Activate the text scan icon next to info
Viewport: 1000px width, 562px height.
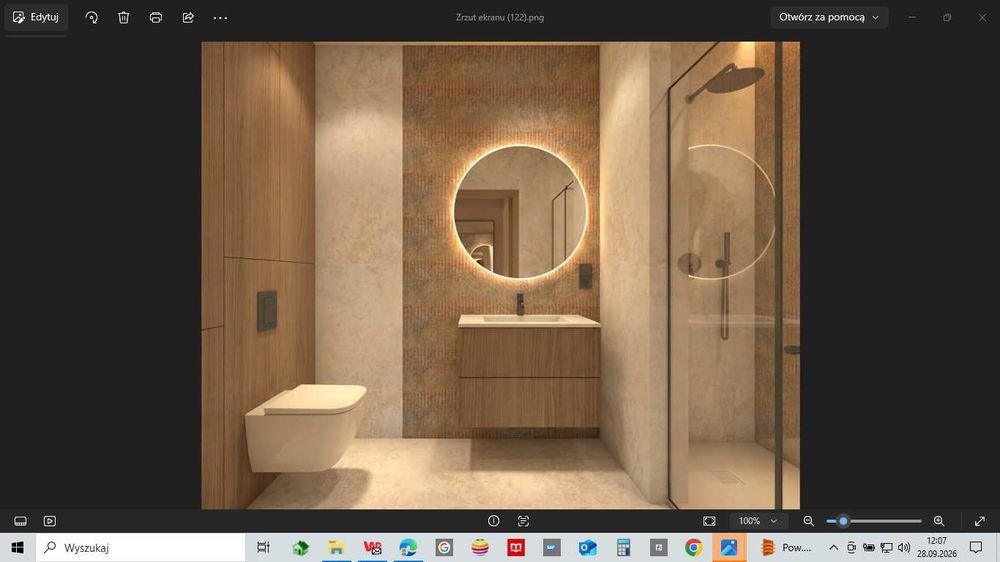[x=524, y=521]
